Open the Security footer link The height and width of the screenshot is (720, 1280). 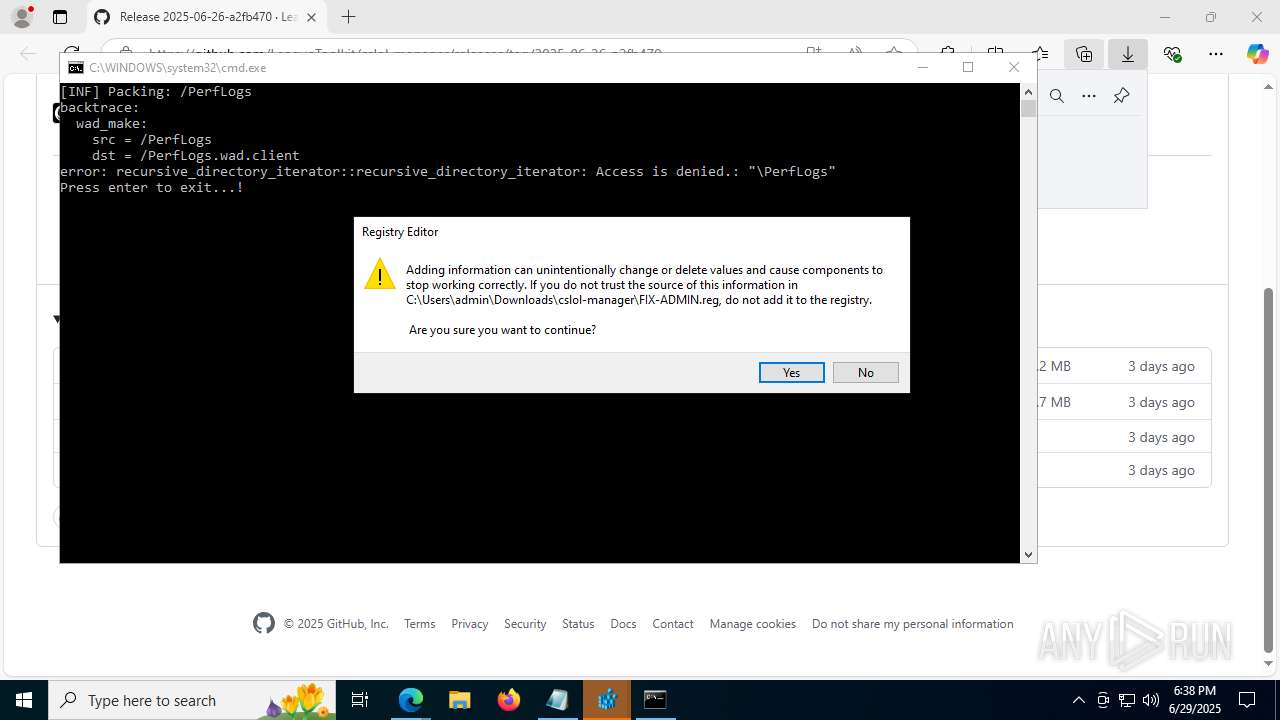(x=525, y=623)
